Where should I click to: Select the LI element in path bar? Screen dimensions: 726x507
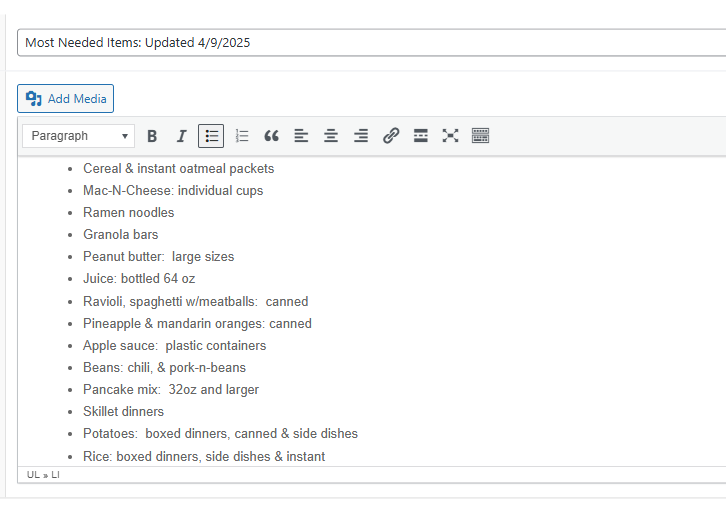55,474
